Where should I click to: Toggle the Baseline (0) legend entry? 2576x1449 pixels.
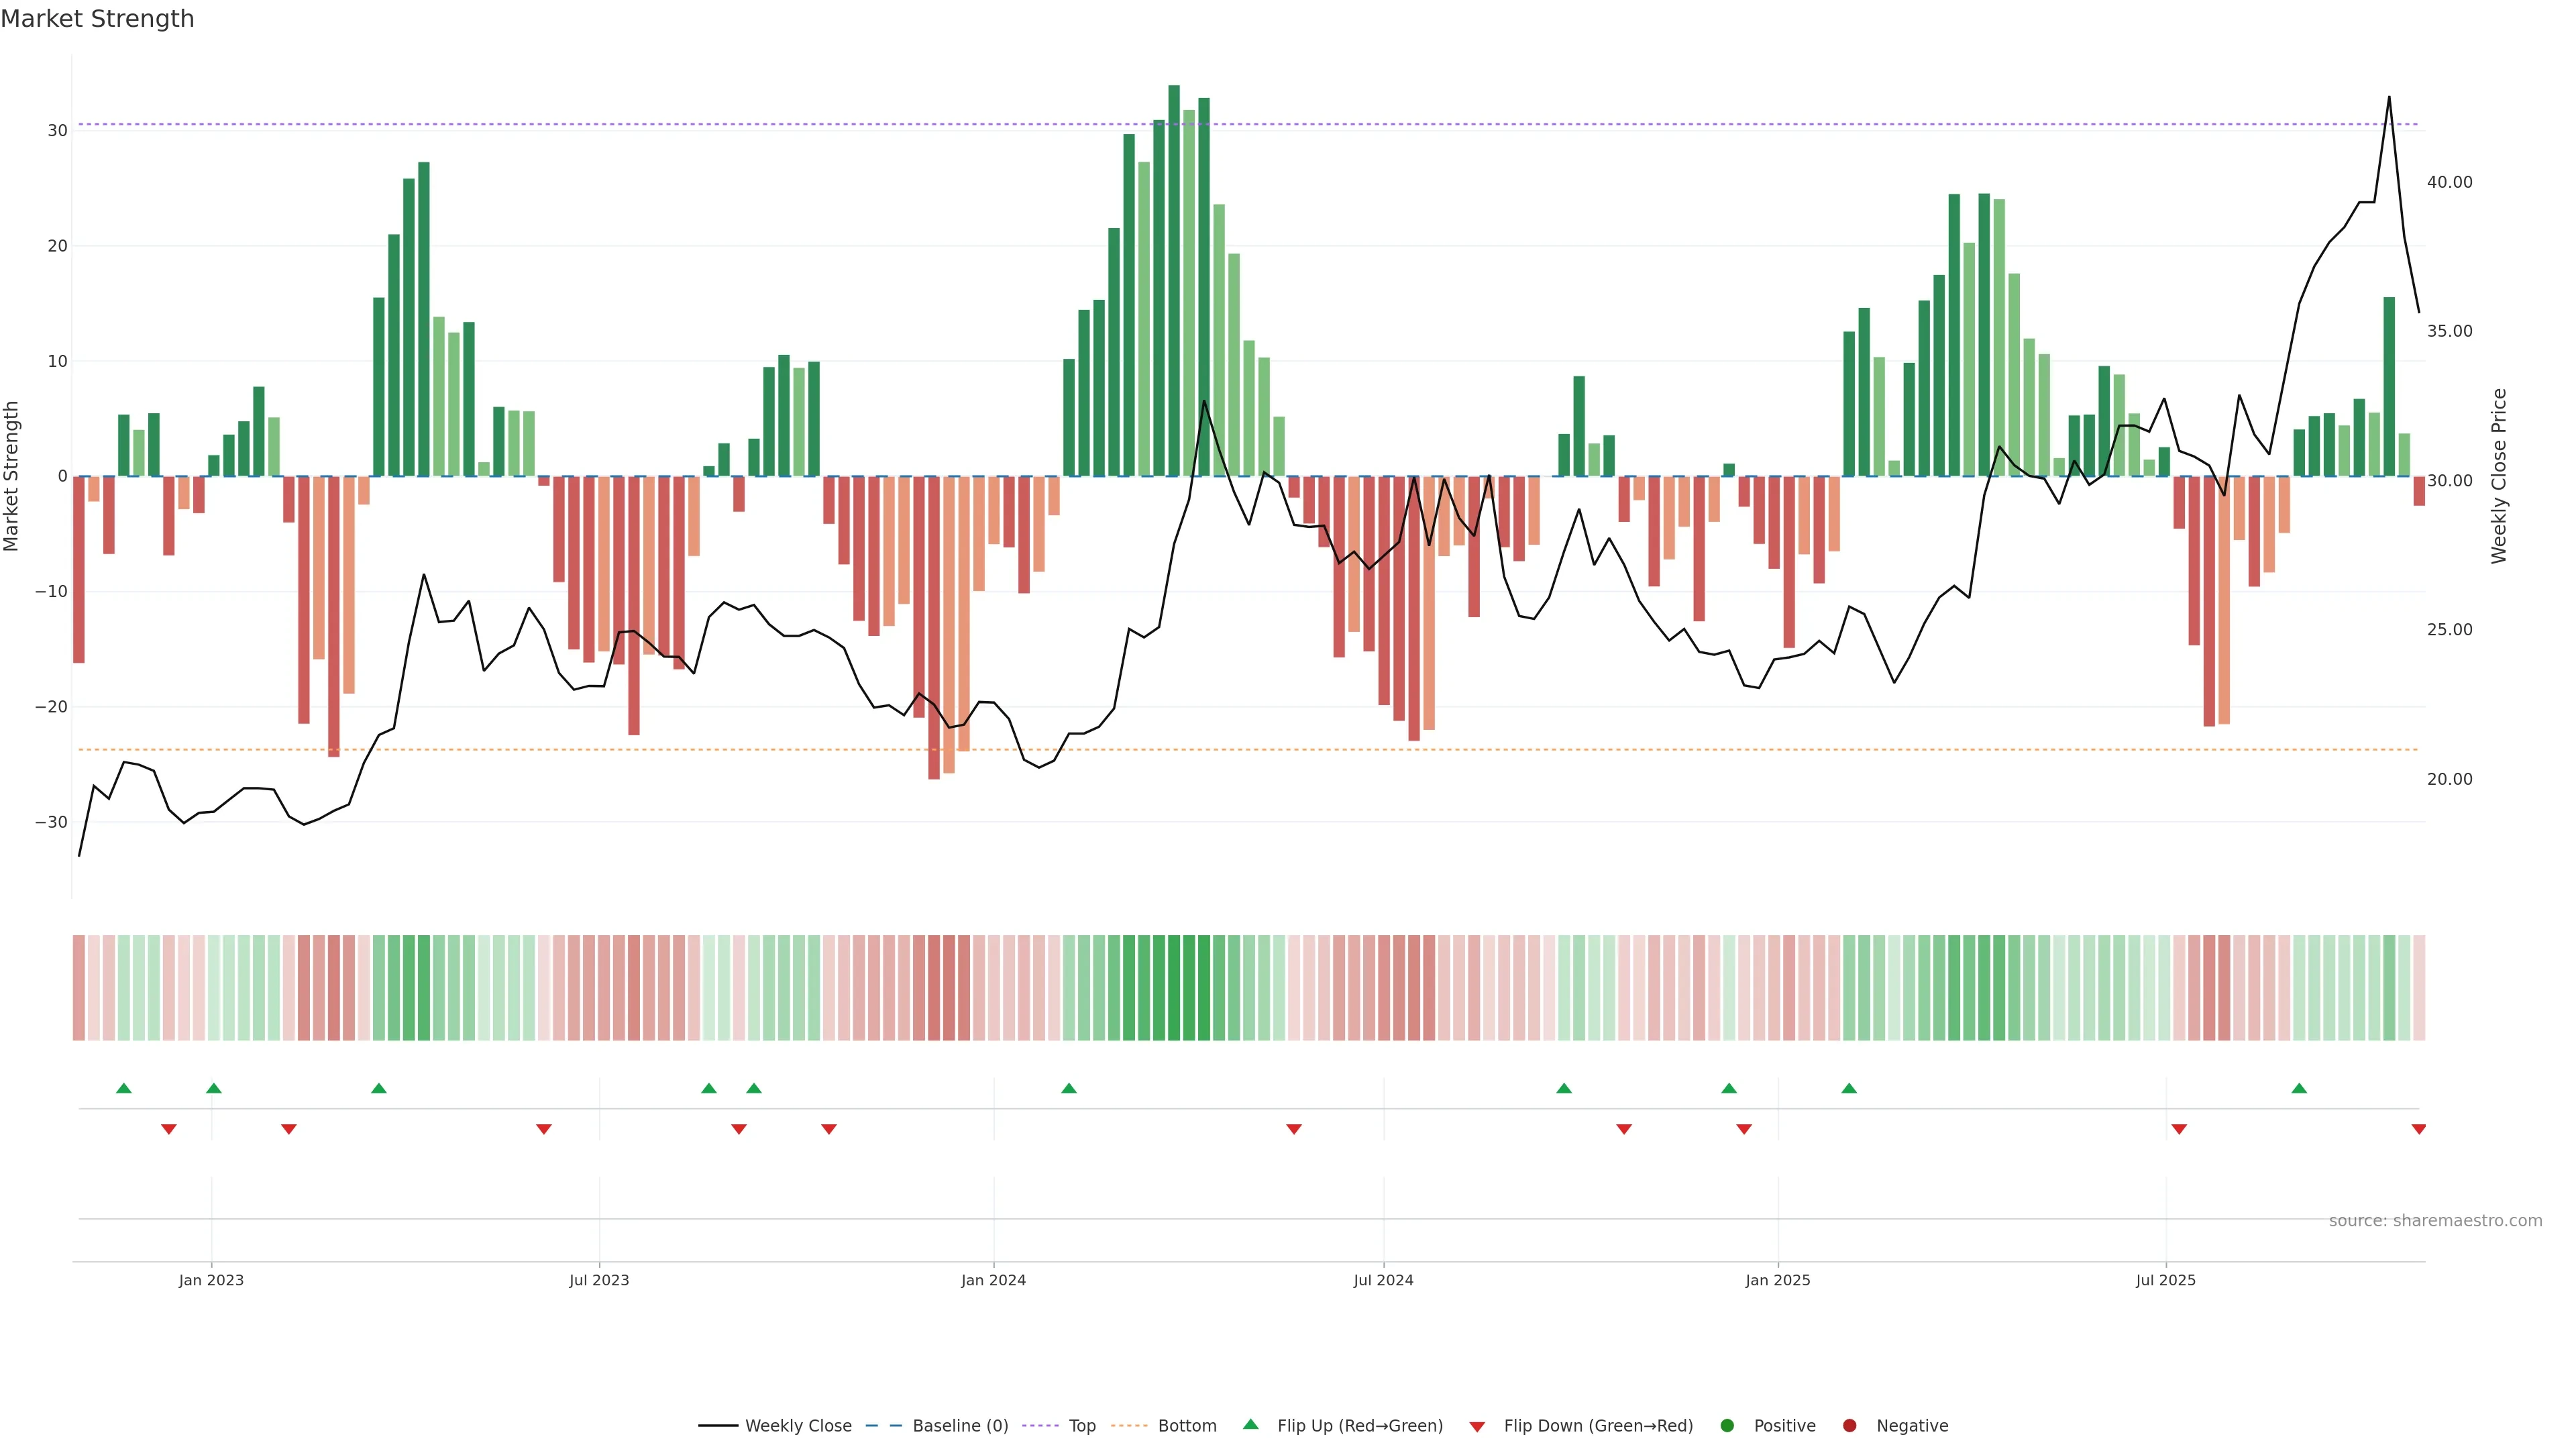point(960,1425)
